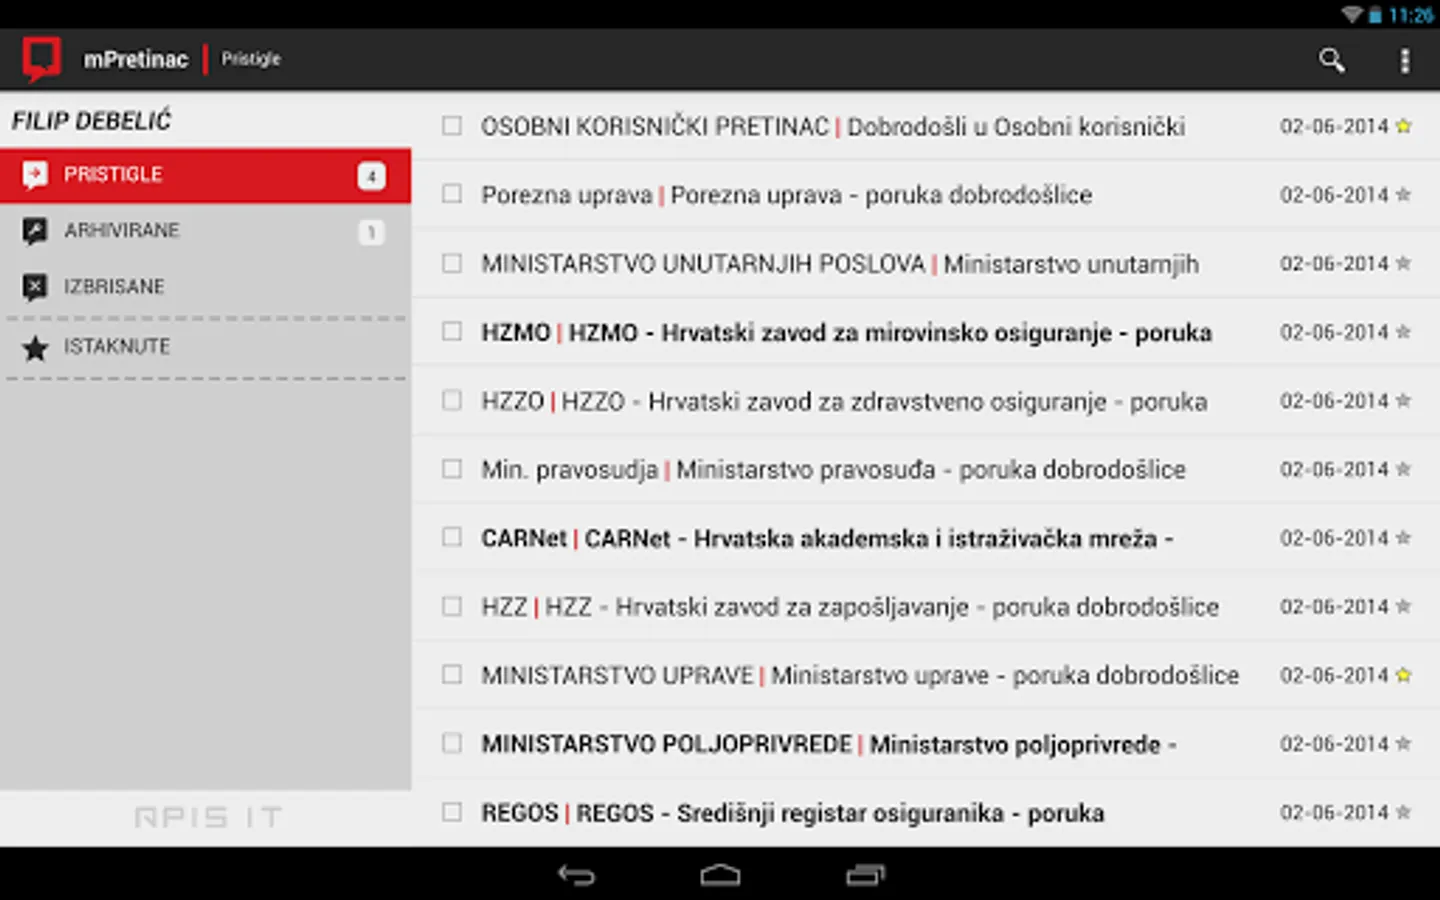
Task: Star the MINISTARSTVO POLJOPRIVREDE message
Action: (1403, 743)
